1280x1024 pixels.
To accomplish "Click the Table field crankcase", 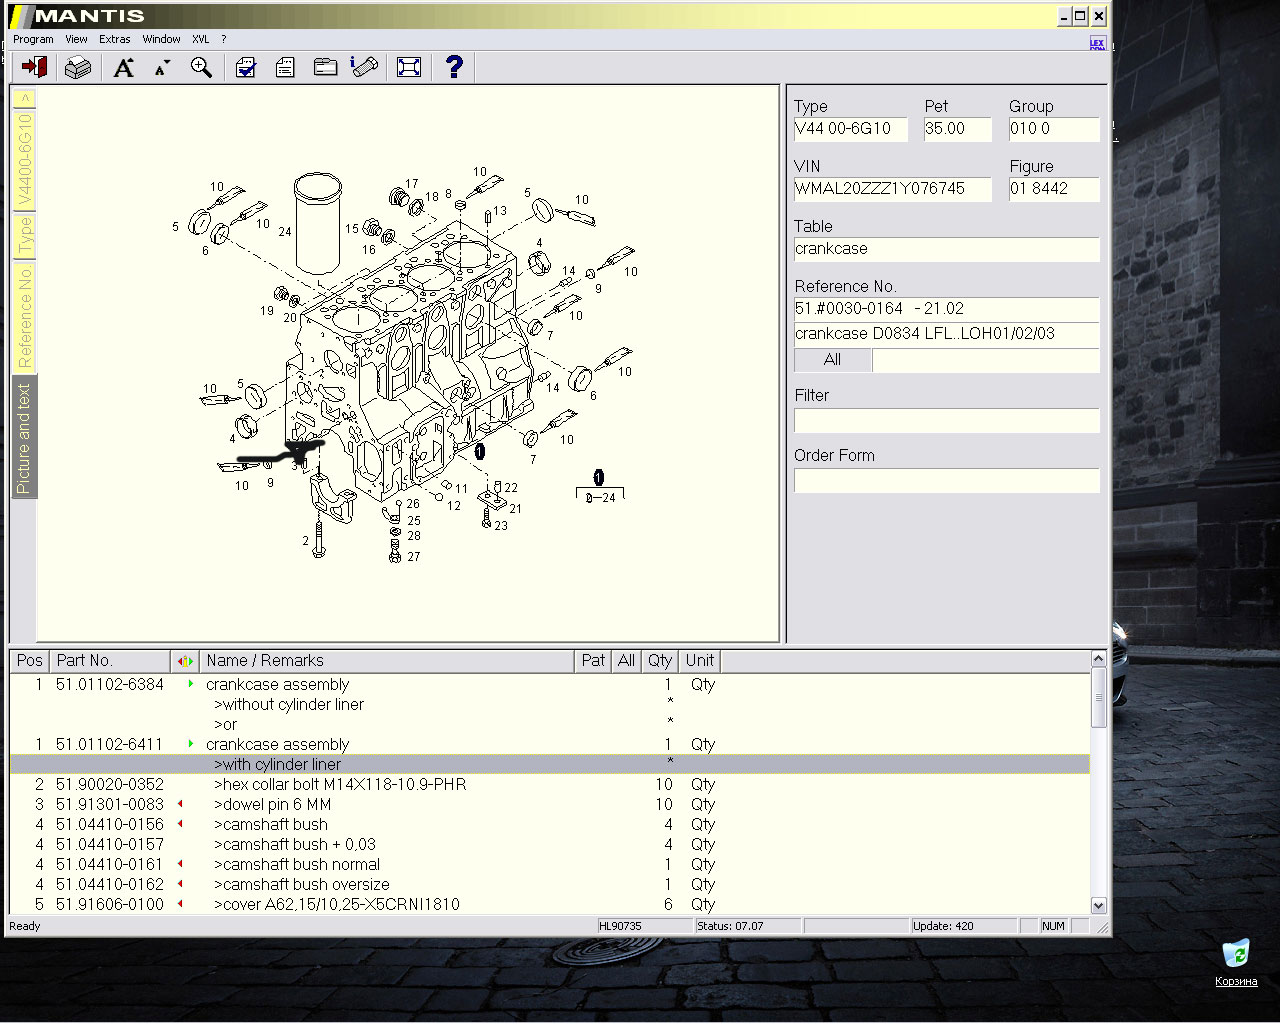I will (946, 249).
